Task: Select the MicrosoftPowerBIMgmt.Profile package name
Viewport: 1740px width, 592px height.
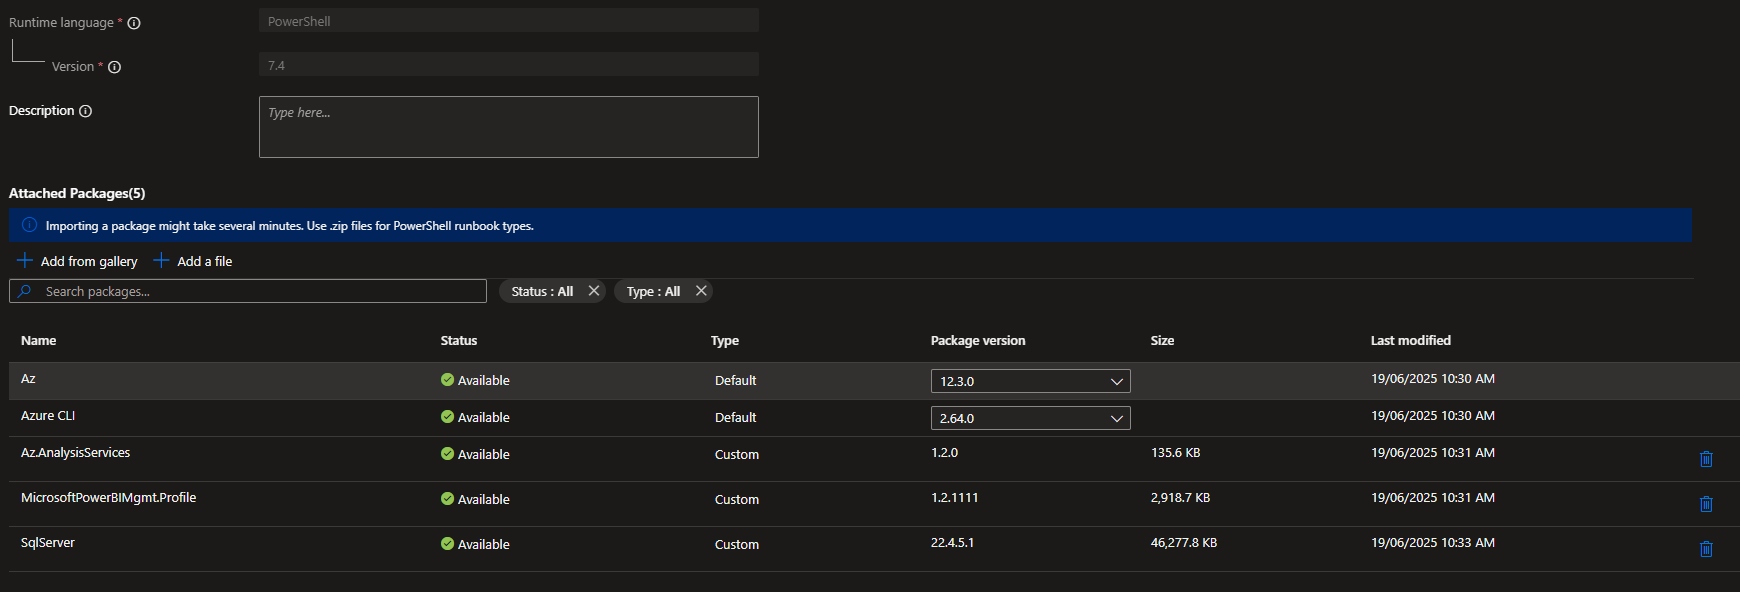Action: (x=108, y=498)
